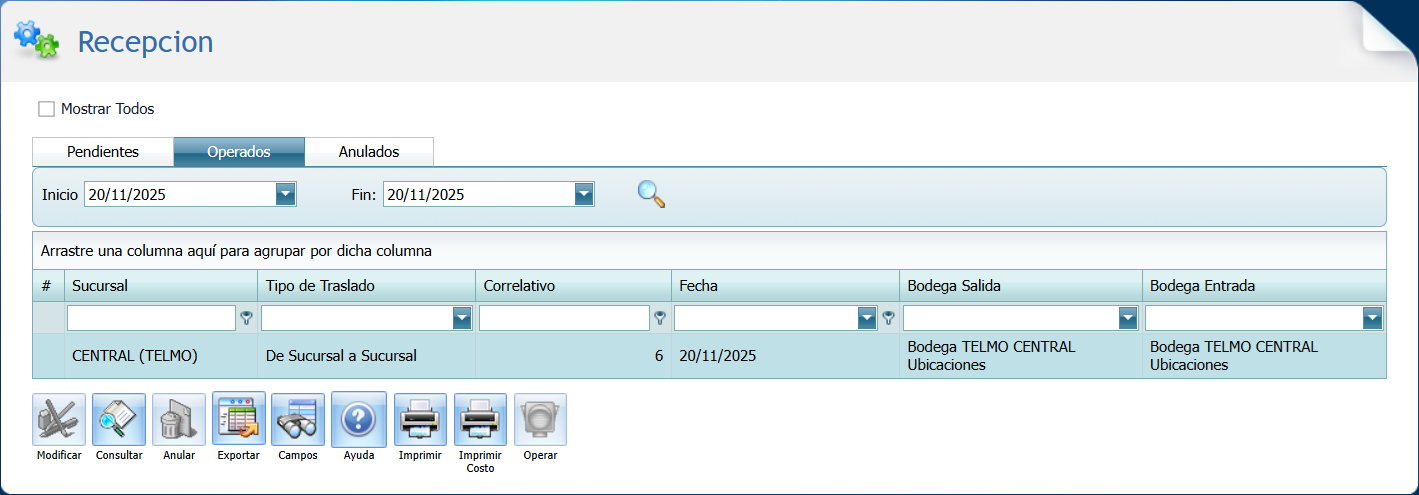Sort by the Correlativo column header

[574, 286]
